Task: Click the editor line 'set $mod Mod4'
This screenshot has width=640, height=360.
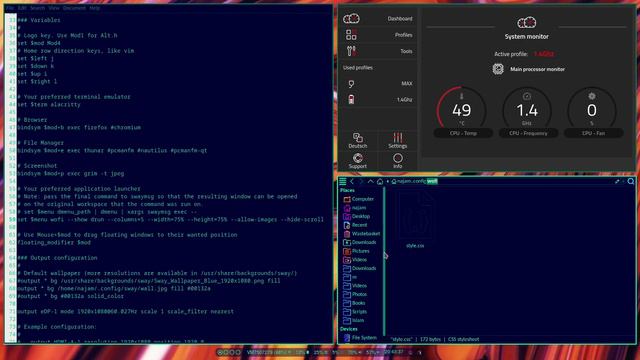Action: tap(39, 43)
